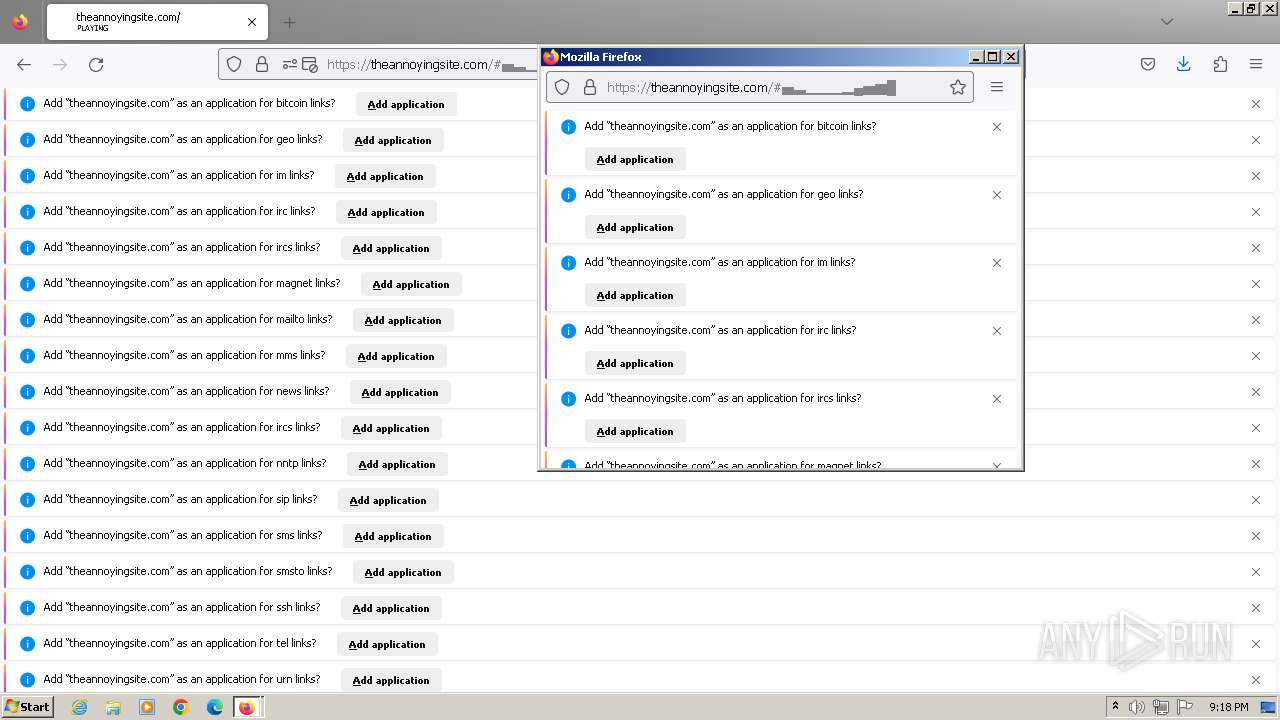Switch to Firefox taskbar button

(247, 707)
